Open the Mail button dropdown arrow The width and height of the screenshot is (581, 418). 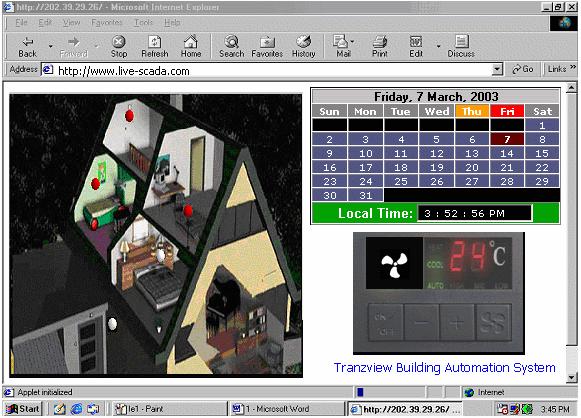coord(352,42)
